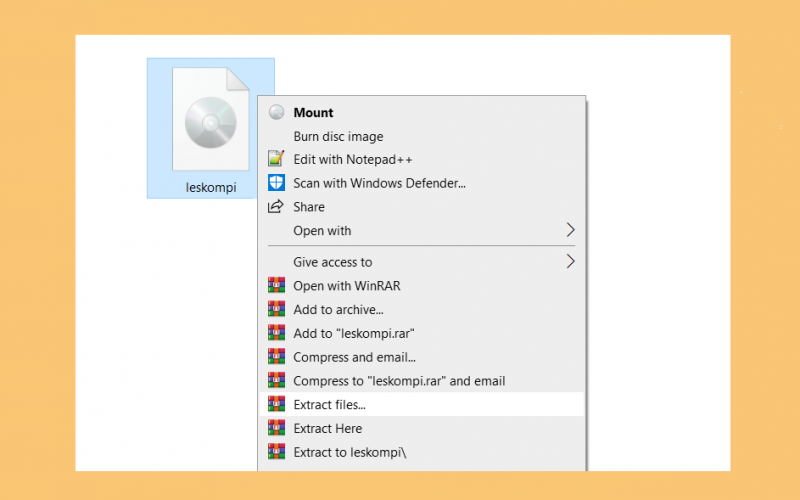Select Add to "leskompi.rar"
This screenshot has width=800, height=500.
point(421,333)
